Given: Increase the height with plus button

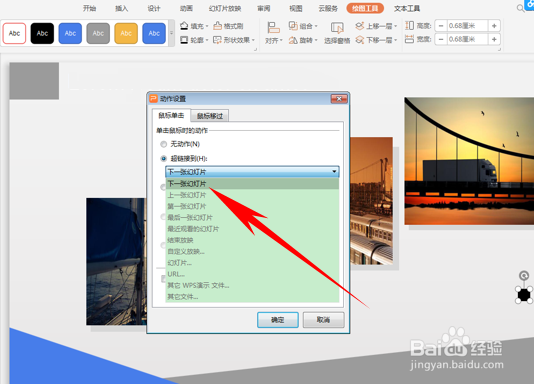Looking at the screenshot, I should tap(494, 26).
